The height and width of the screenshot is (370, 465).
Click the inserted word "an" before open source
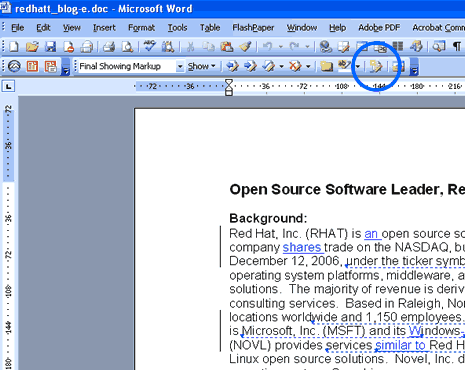371,234
